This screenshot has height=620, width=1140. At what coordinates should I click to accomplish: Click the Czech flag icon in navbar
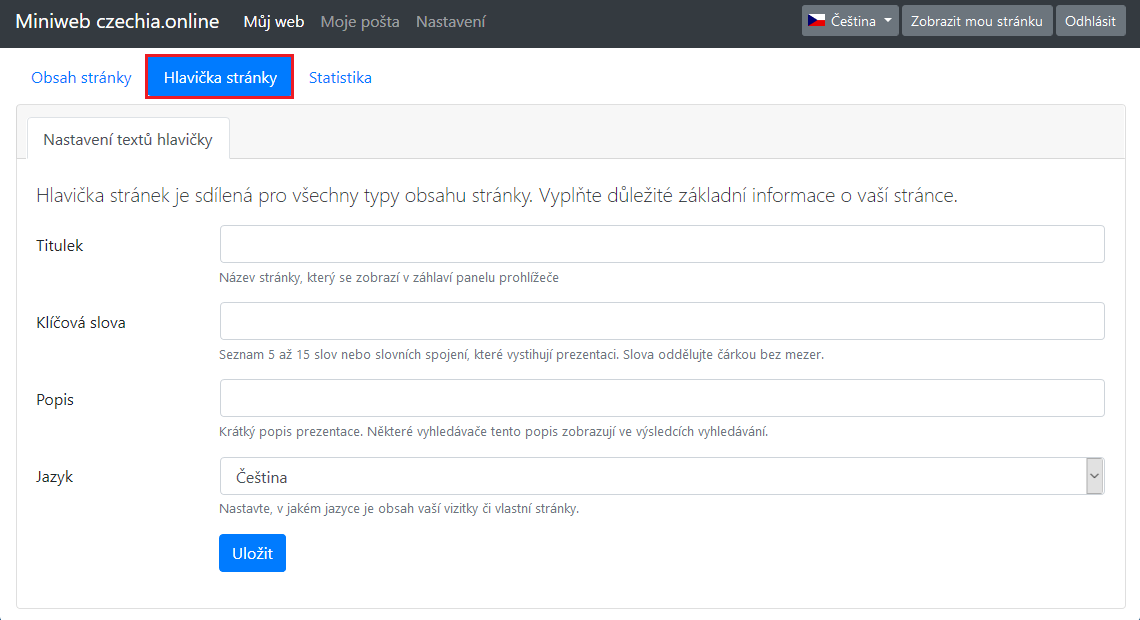[817, 21]
